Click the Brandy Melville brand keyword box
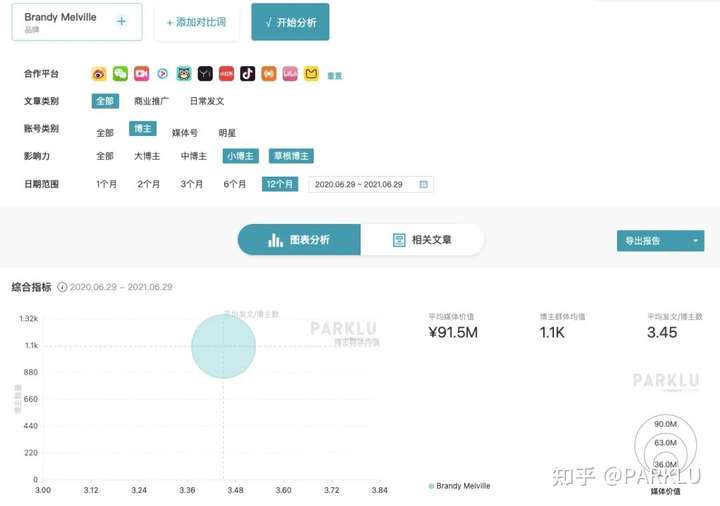Image resolution: width=720 pixels, height=506 pixels. (x=77, y=22)
